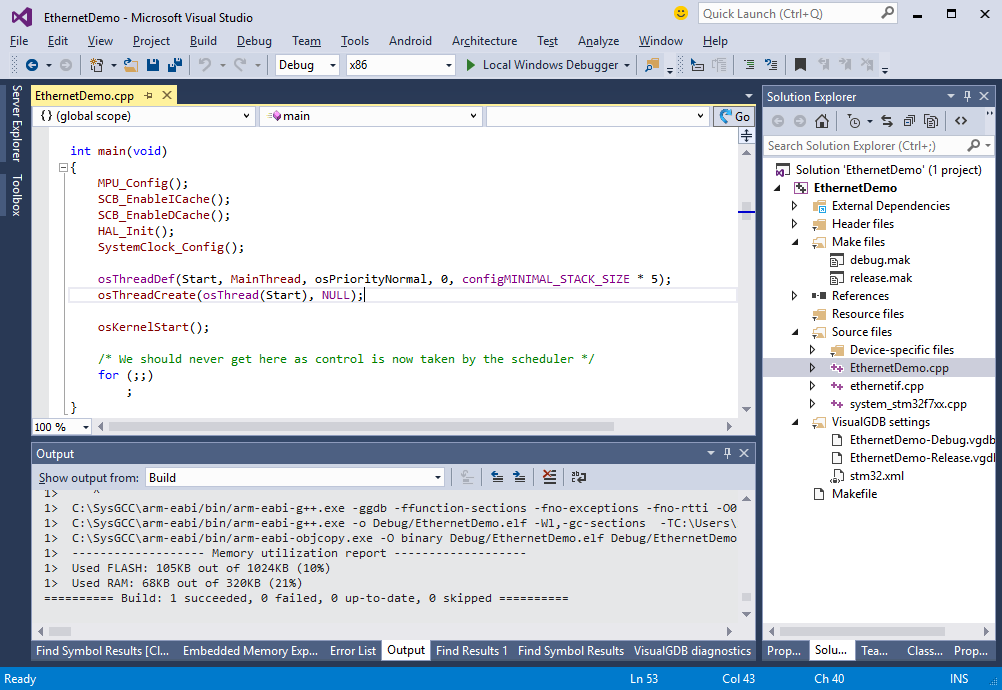Toggle auto-hide pin on Output panel
Screen dimensions: 1002x690
click(x=727, y=452)
